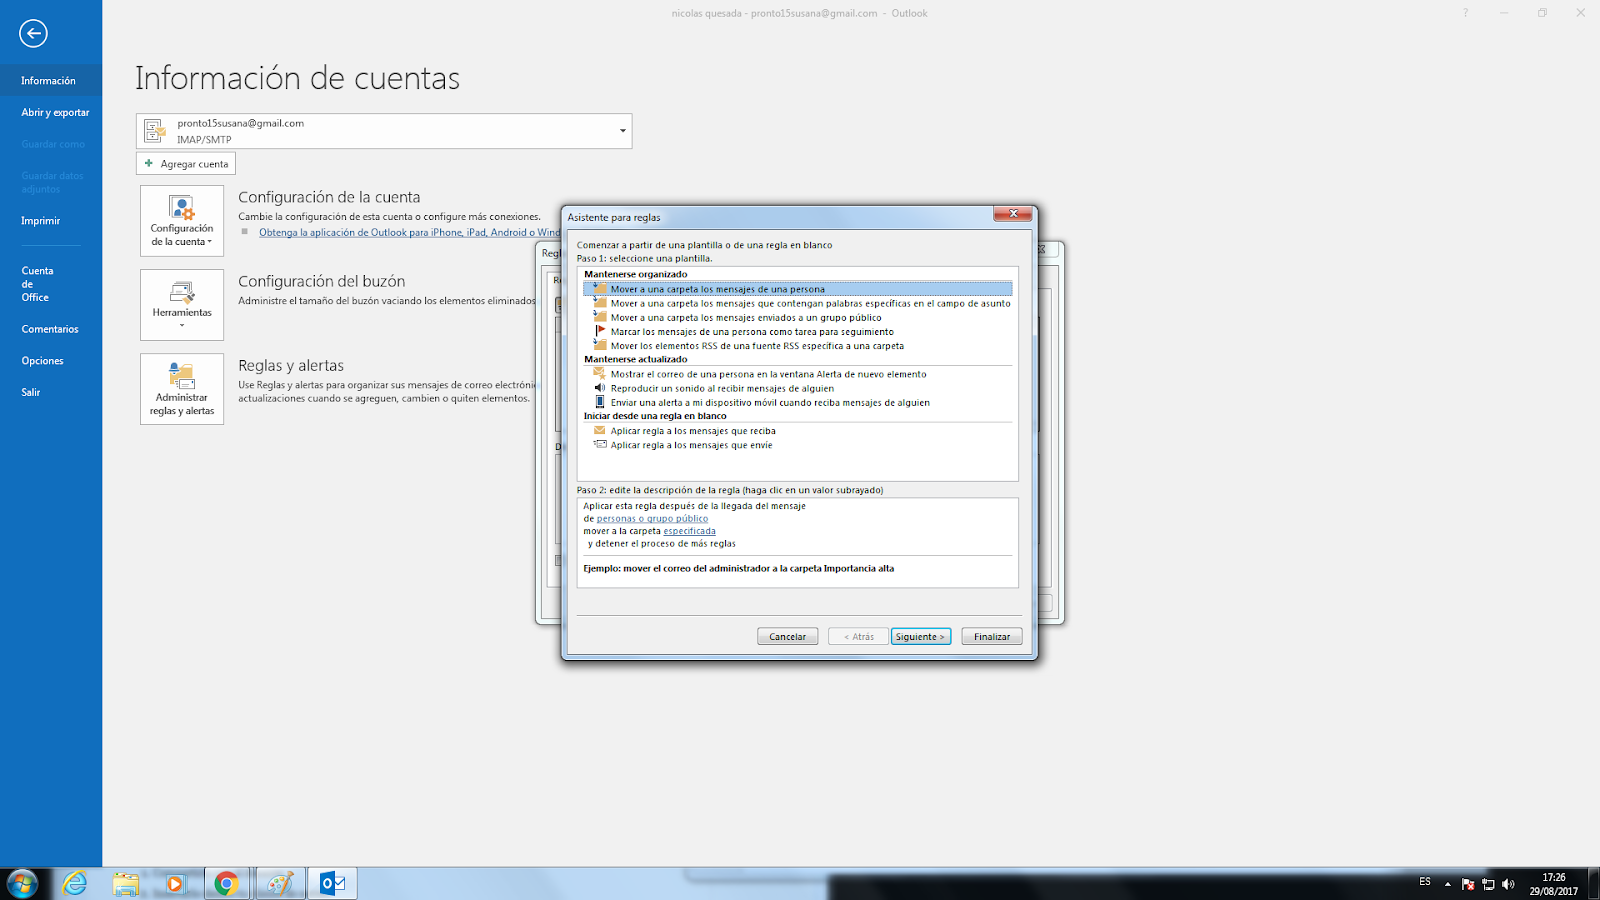Click the Outlook taskbar icon

(332, 883)
